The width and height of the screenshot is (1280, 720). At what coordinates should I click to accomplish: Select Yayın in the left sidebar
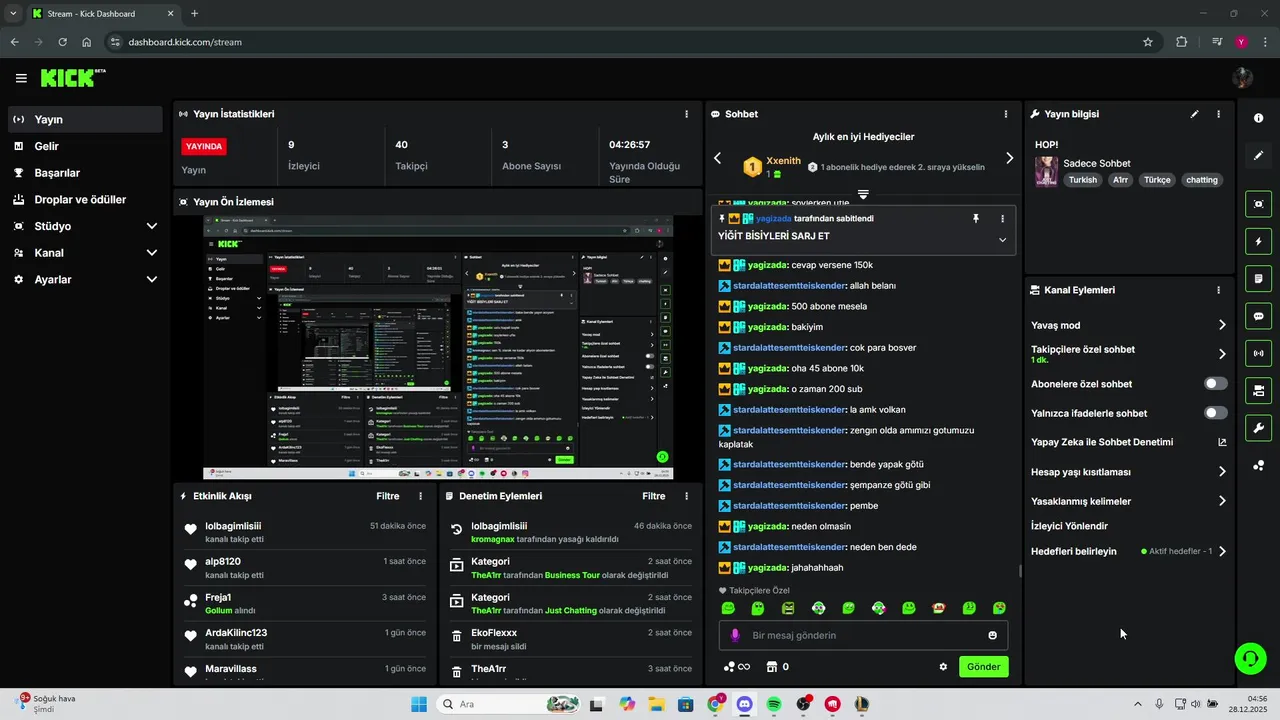click(x=85, y=119)
